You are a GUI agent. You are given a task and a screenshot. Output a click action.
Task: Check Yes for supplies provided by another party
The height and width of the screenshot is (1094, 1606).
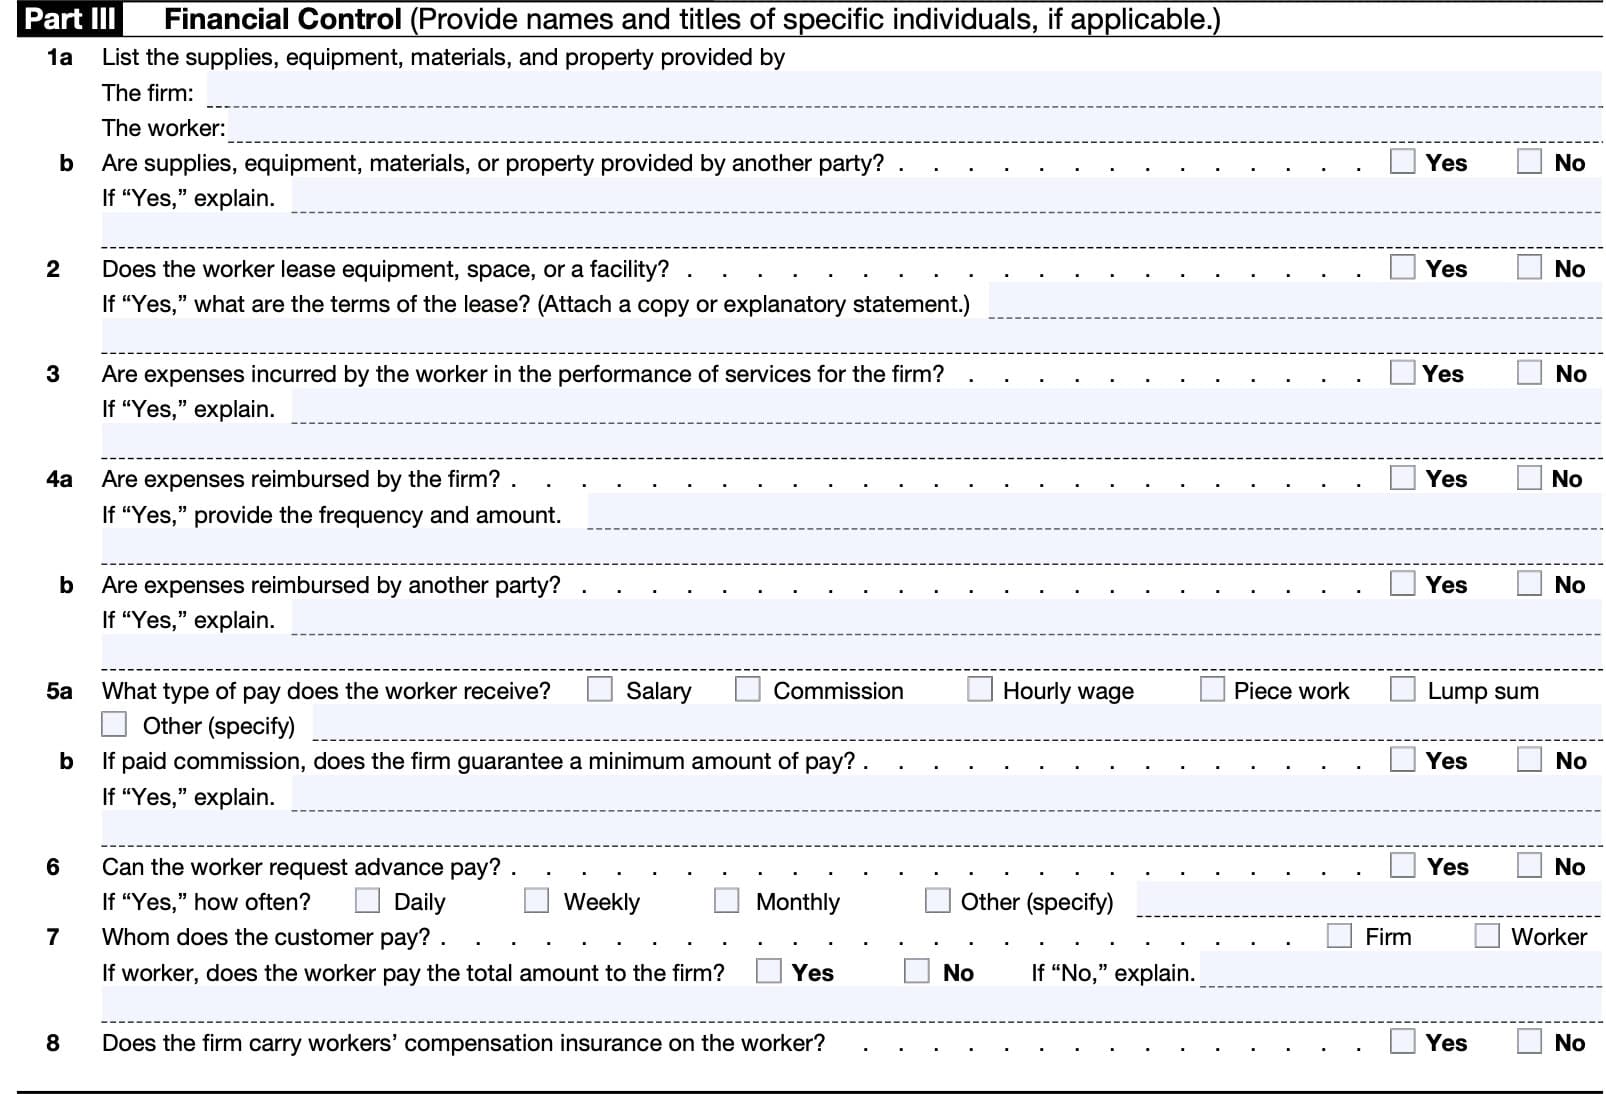point(1402,161)
